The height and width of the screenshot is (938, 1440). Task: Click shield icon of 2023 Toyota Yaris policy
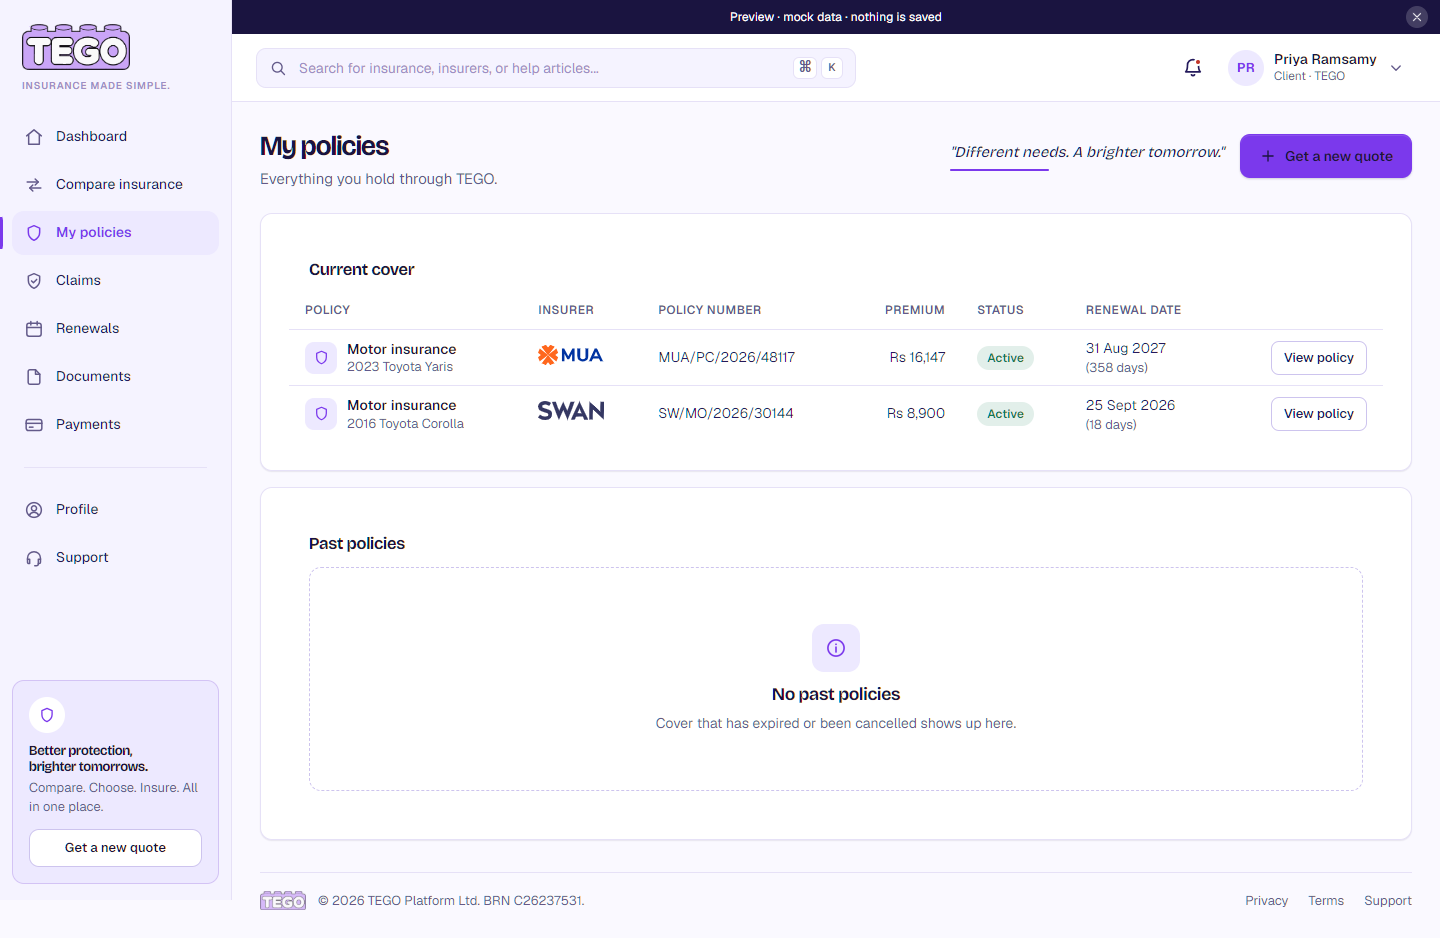(x=321, y=357)
